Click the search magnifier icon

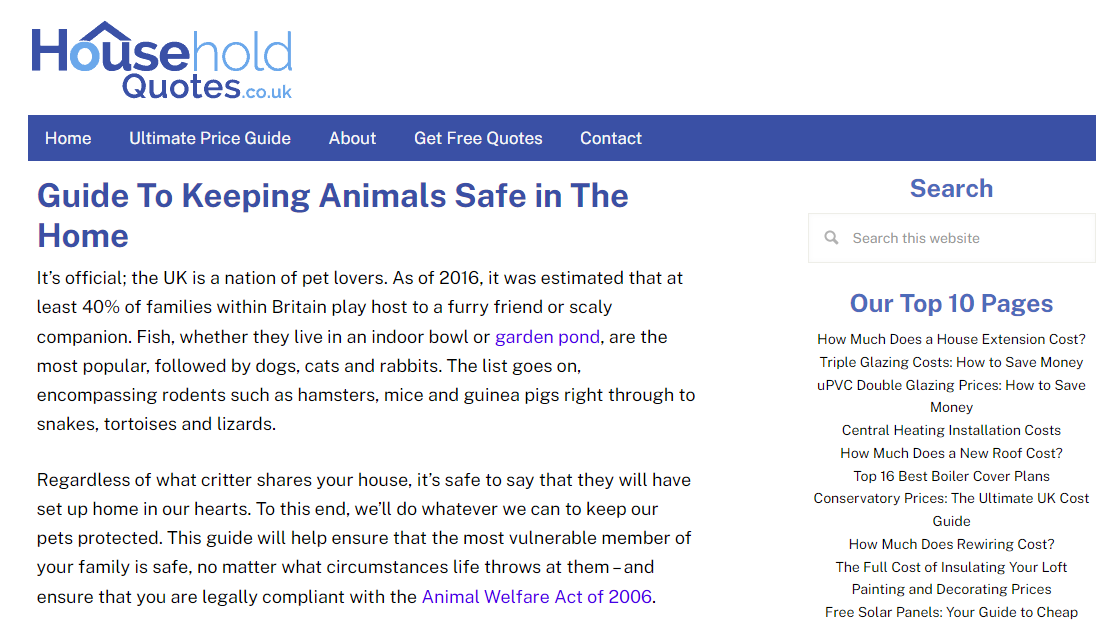(831, 238)
